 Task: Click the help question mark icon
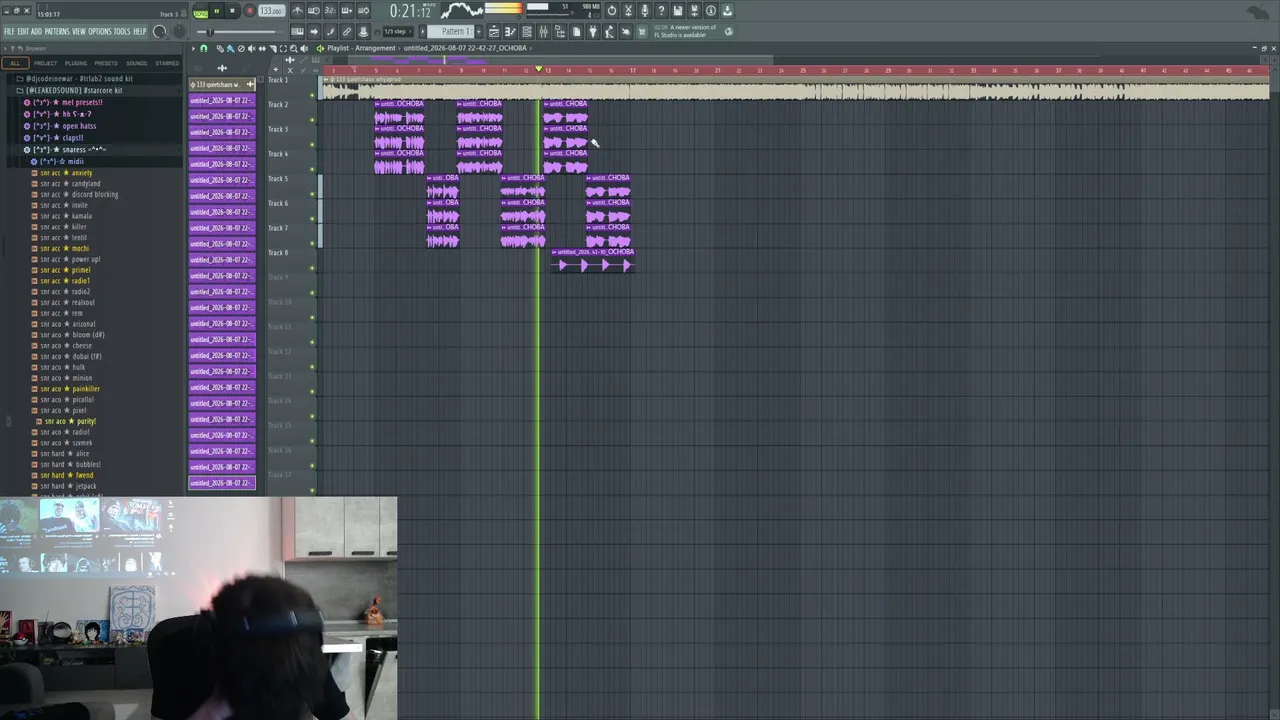(661, 11)
